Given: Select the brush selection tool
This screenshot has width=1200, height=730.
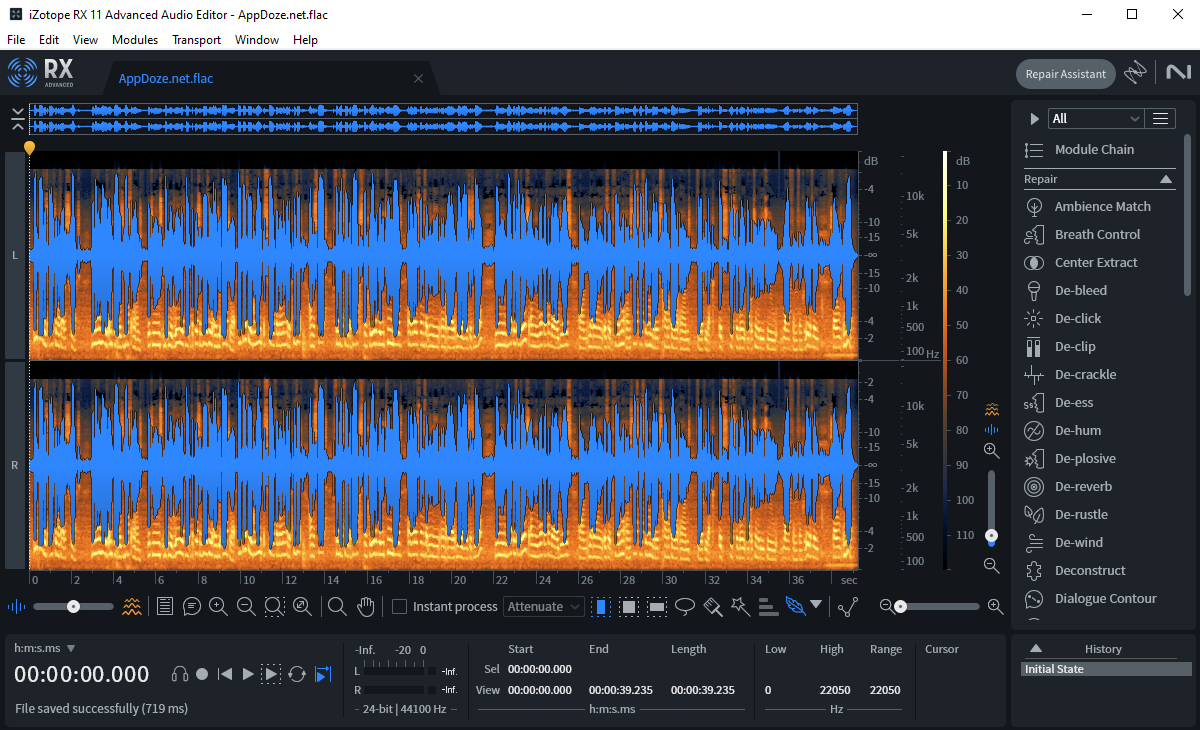Looking at the screenshot, I should coord(713,606).
